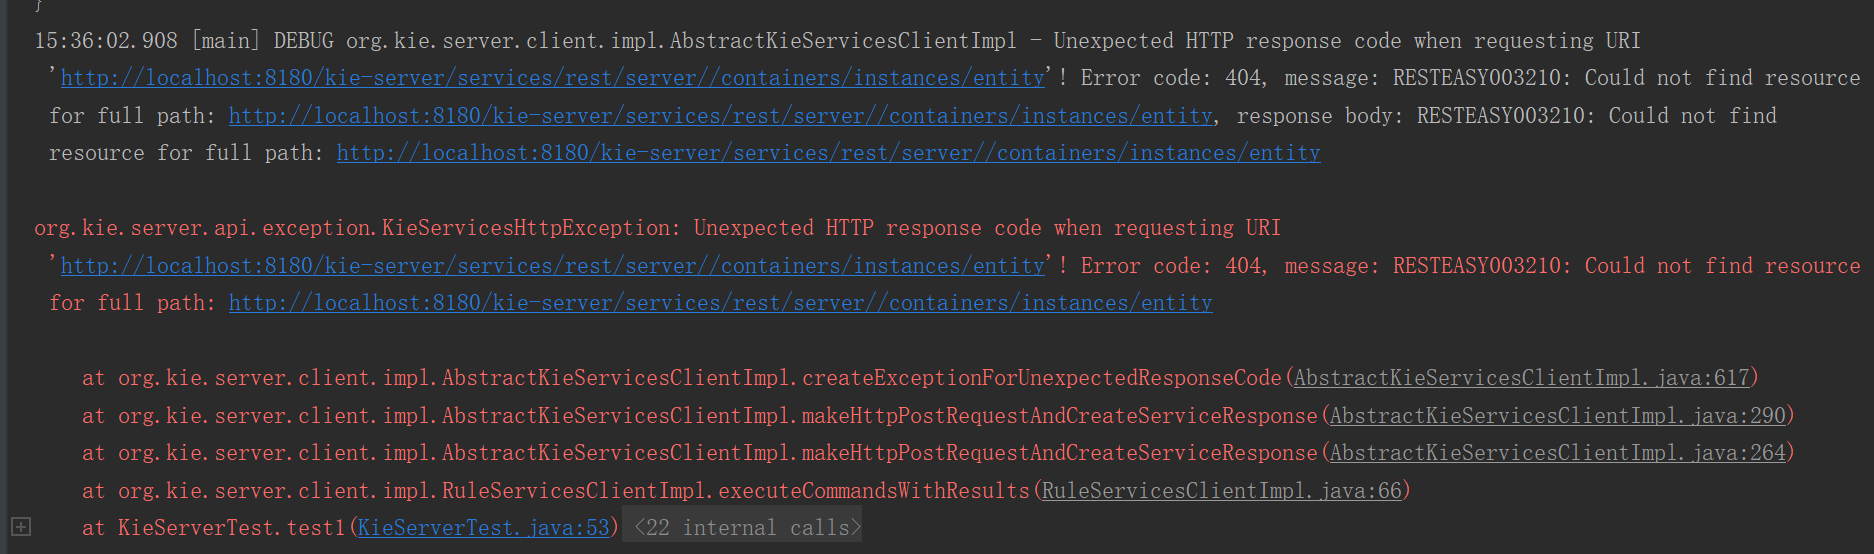Click the KieServerTest.test1 stack frame text
This screenshot has height=554, width=1874.
[x=231, y=528]
